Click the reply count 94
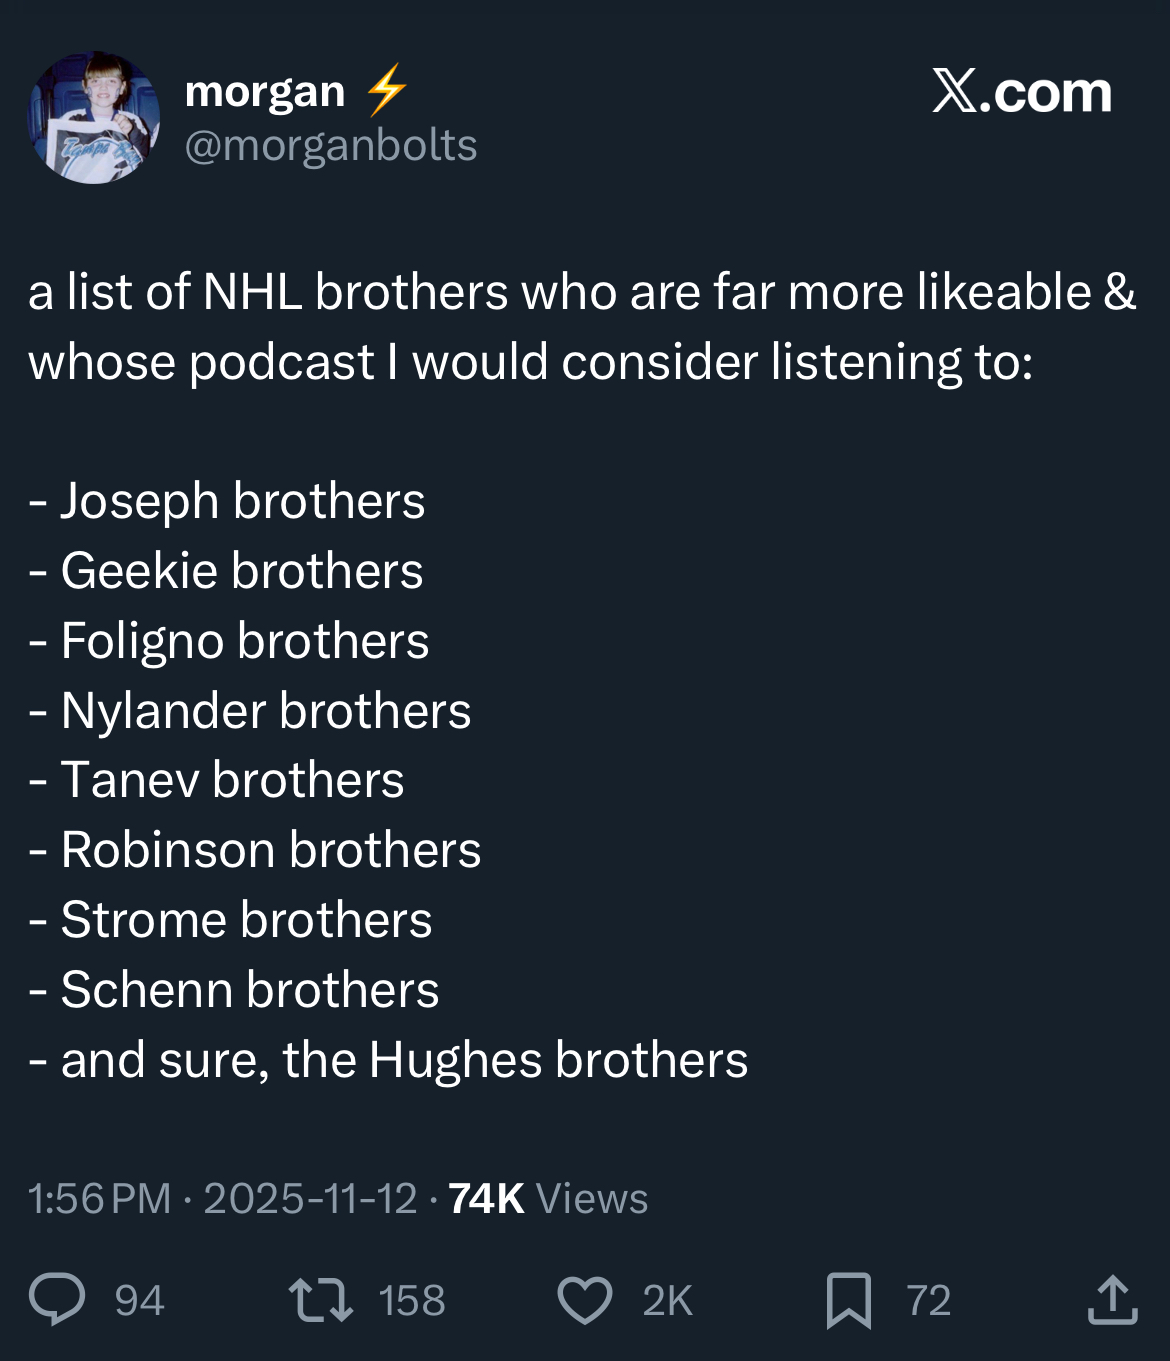 [x=139, y=1301]
